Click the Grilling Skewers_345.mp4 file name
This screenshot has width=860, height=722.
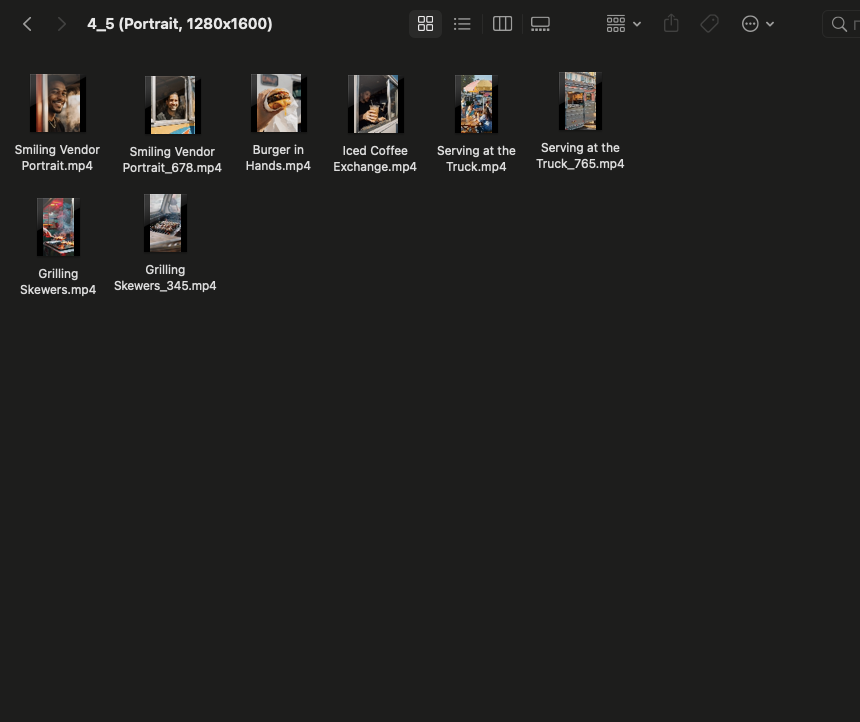point(165,278)
